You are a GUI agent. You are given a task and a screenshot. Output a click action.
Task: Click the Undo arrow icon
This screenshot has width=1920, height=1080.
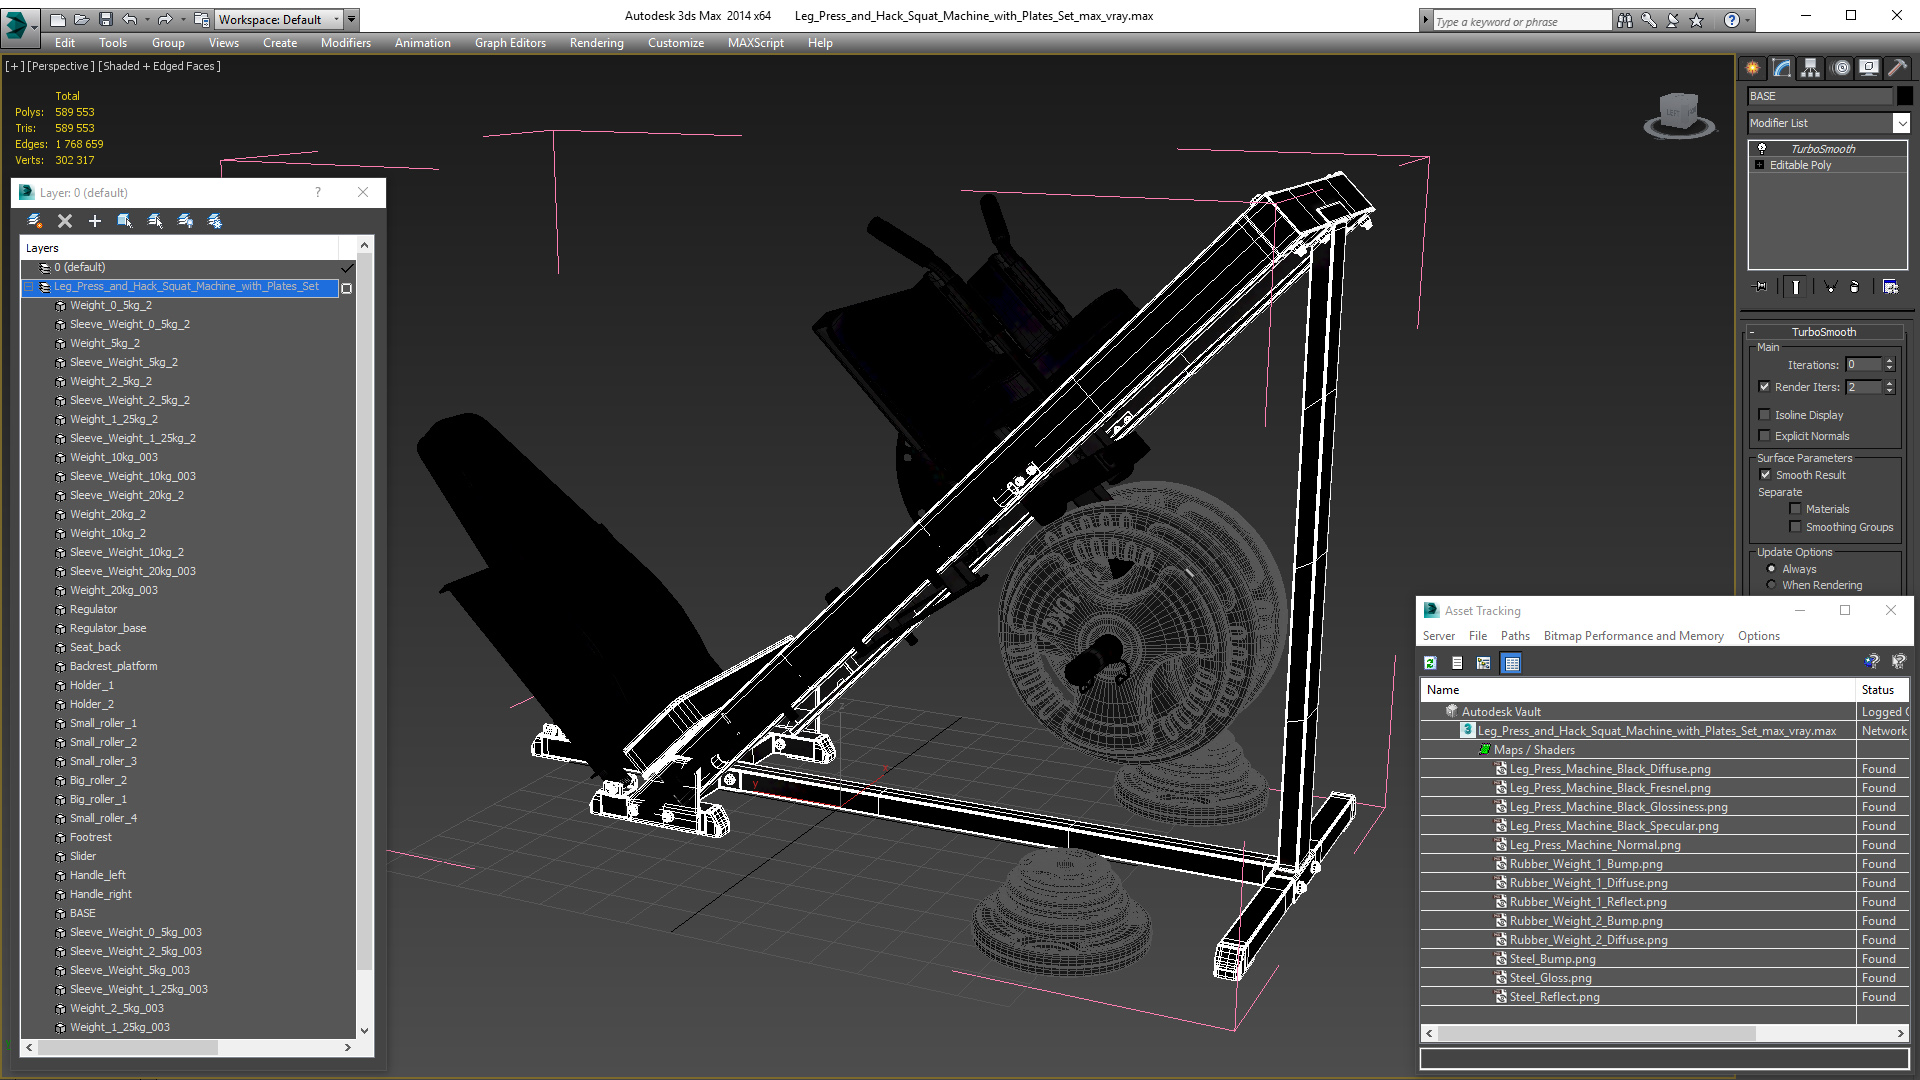pyautogui.click(x=129, y=19)
